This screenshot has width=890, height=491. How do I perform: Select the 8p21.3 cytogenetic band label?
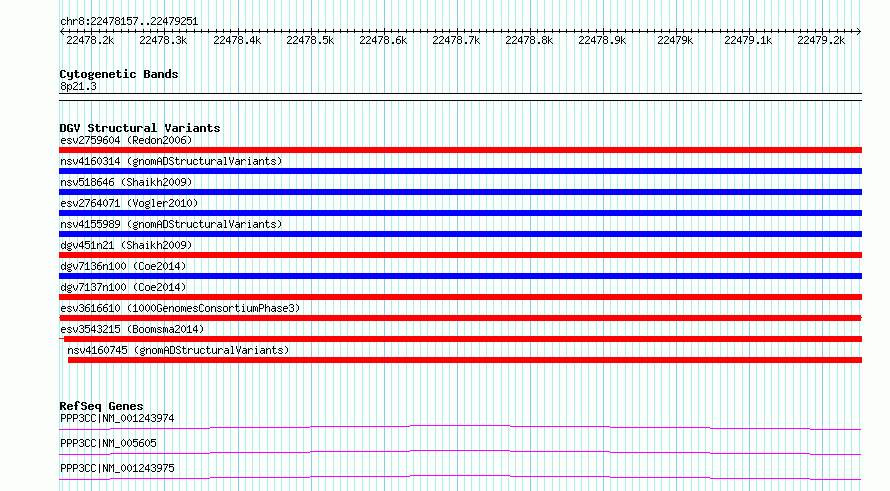coord(78,86)
